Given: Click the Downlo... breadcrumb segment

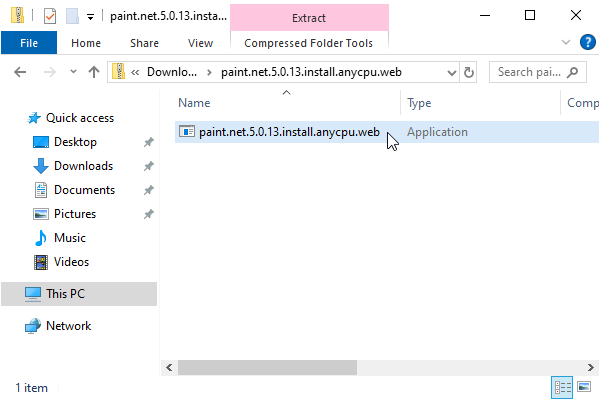Looking at the screenshot, I should pos(172,72).
